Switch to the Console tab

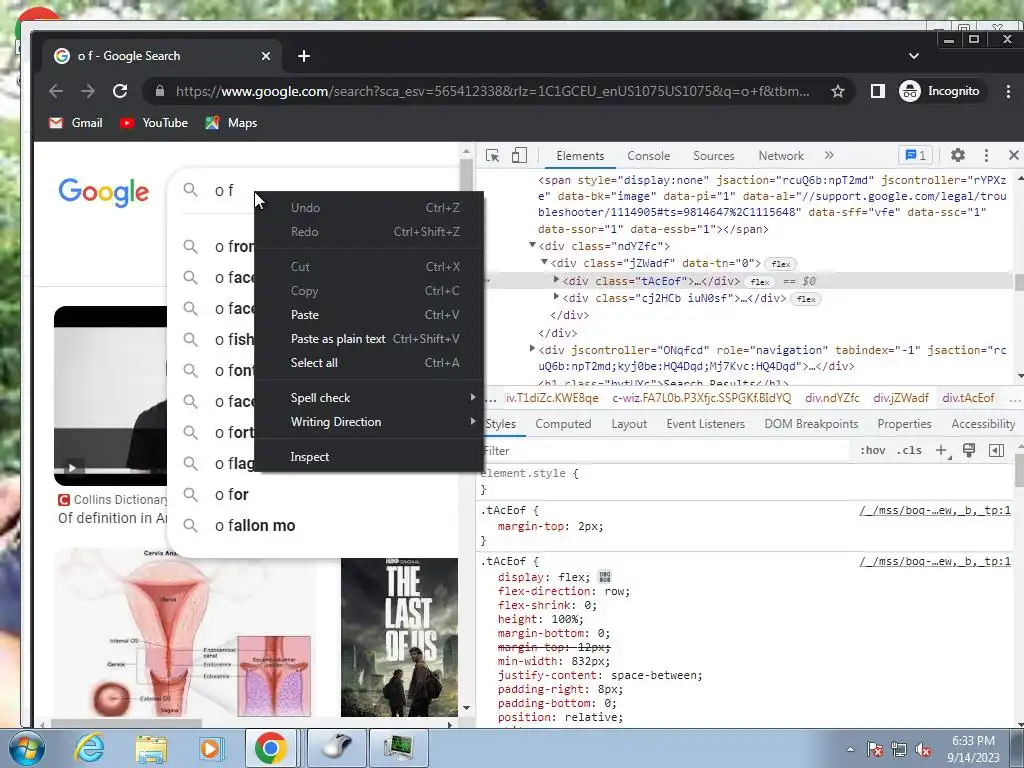coord(648,155)
